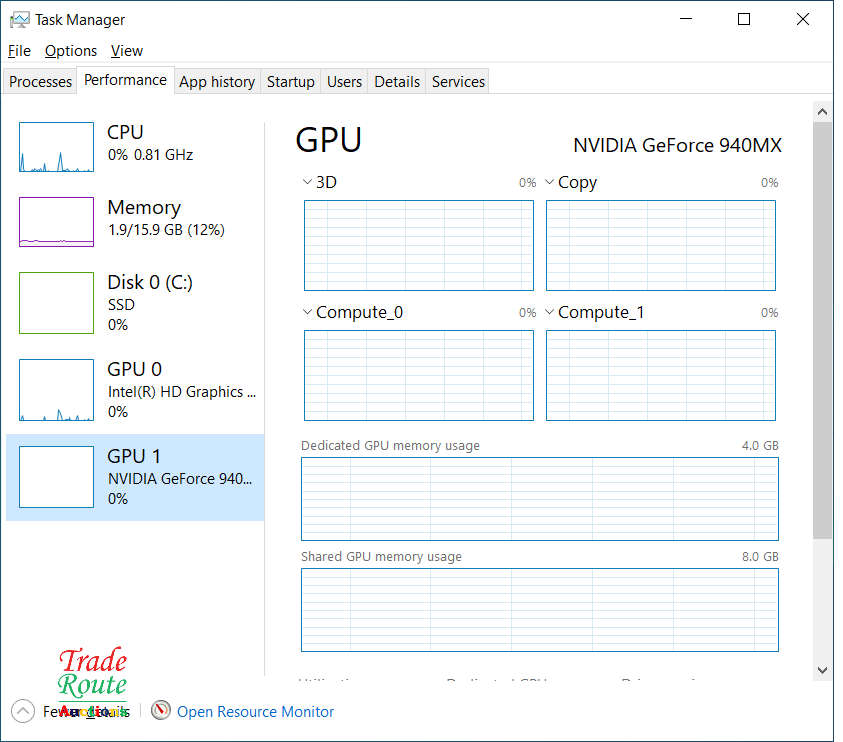
Task: Switch to the Services tab
Action: pyautogui.click(x=457, y=81)
